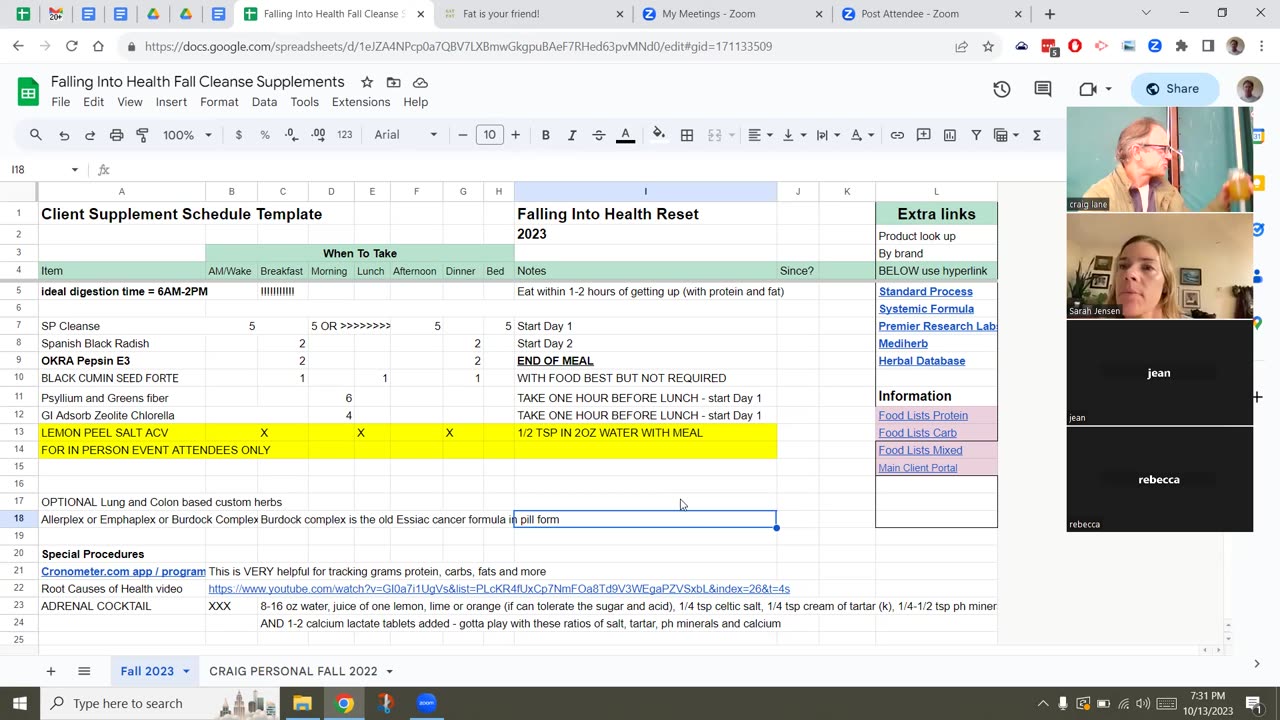
Task: Undo the last action
Action: (64, 135)
